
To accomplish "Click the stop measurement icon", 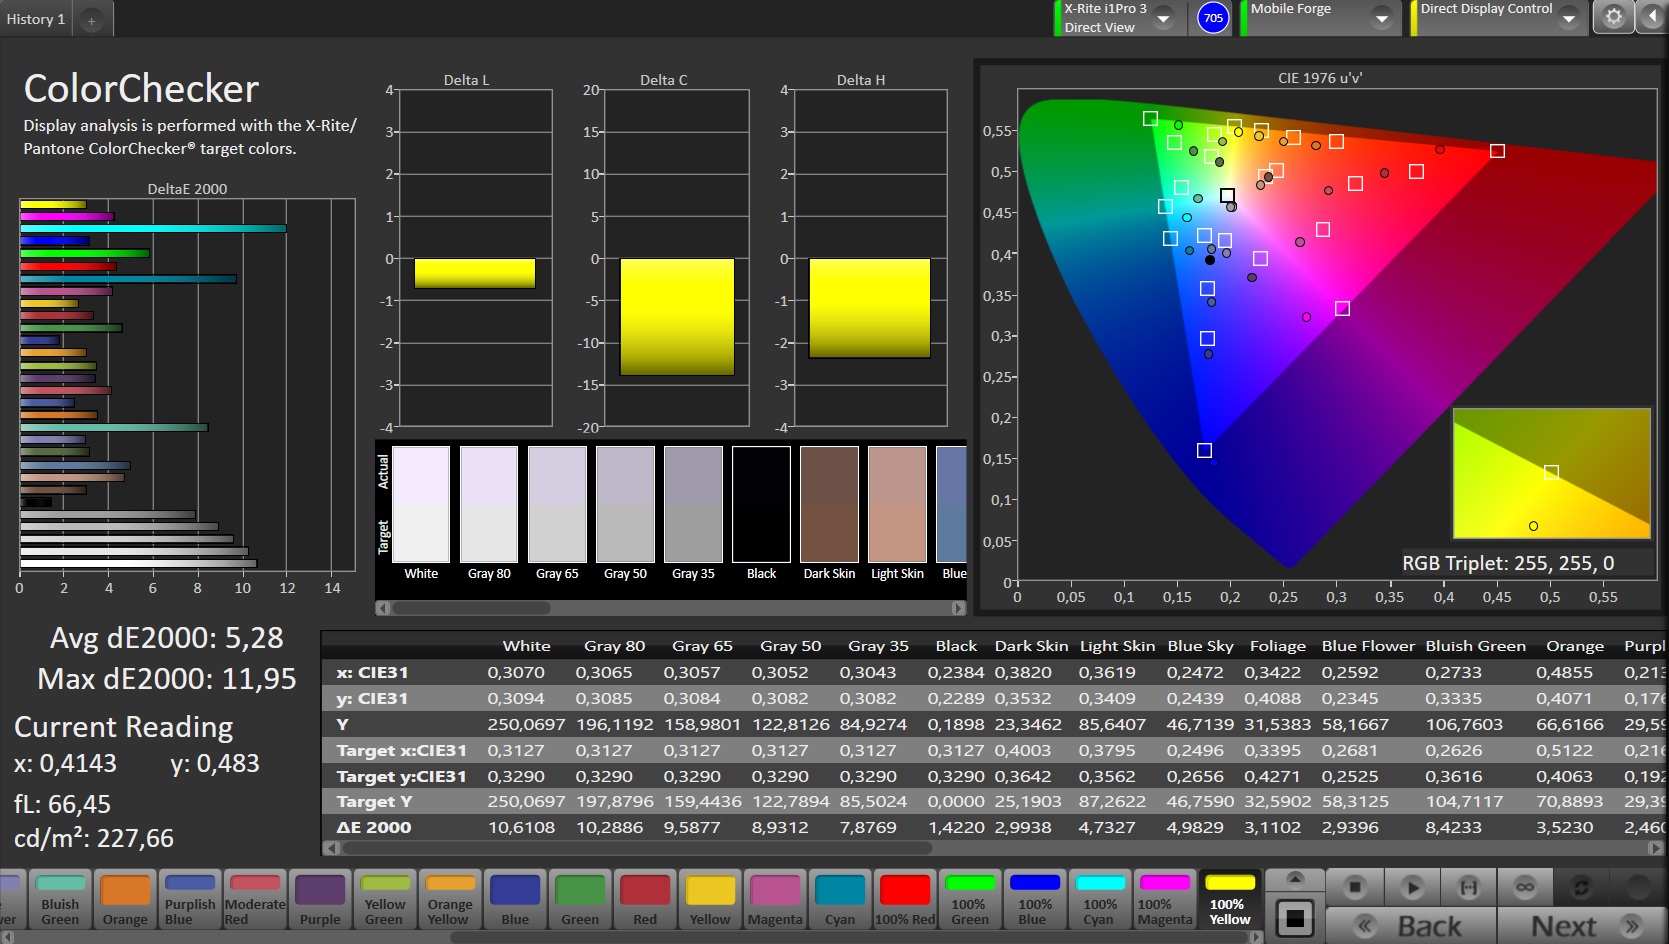I will pyautogui.click(x=1354, y=886).
